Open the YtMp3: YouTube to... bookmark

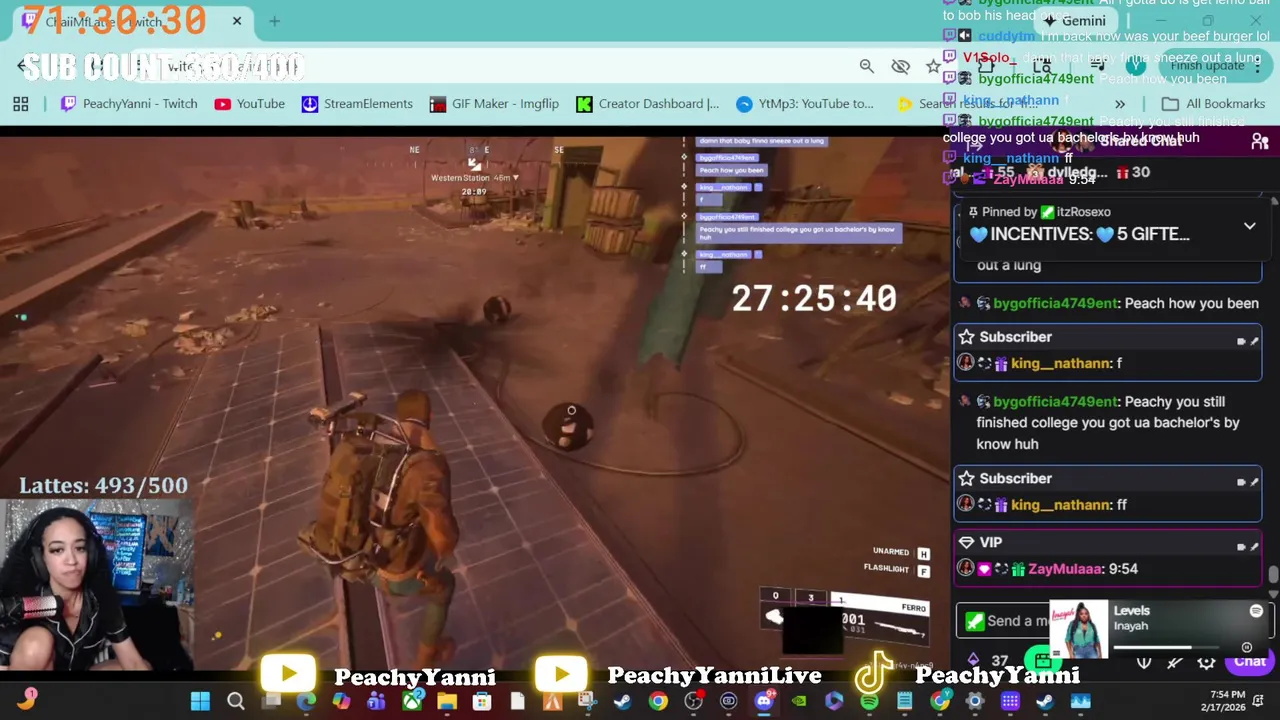(805, 104)
